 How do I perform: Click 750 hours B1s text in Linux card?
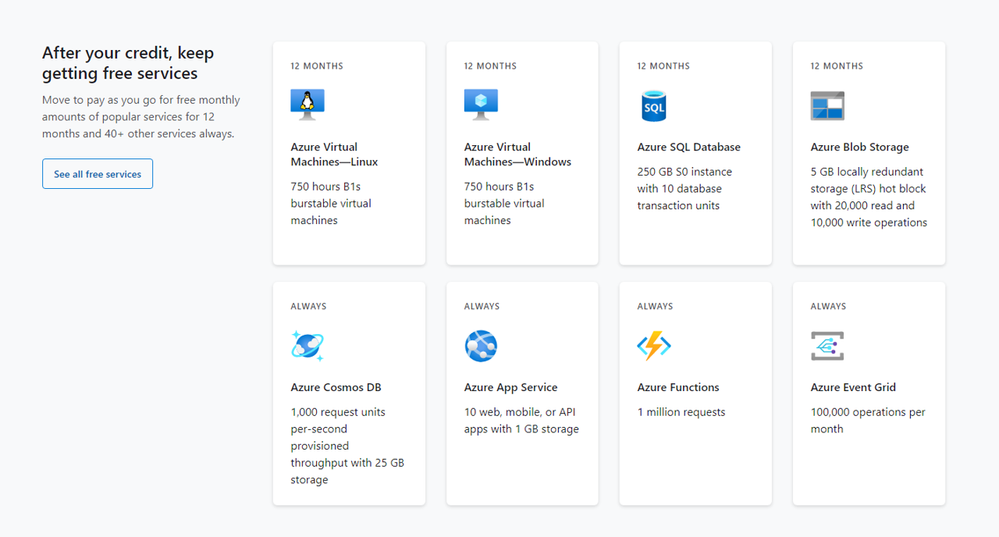point(331,203)
